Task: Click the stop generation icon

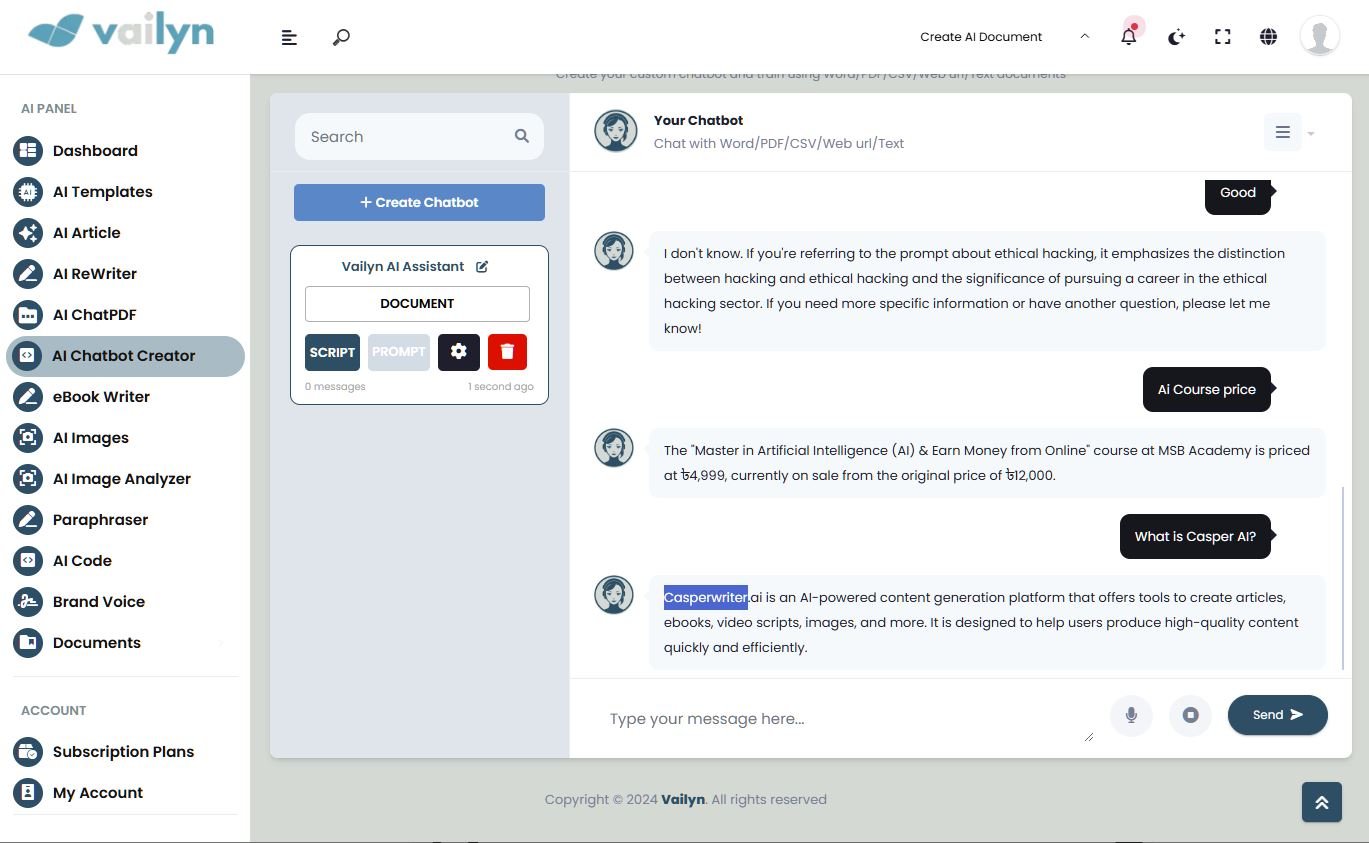Action: pyautogui.click(x=1190, y=715)
